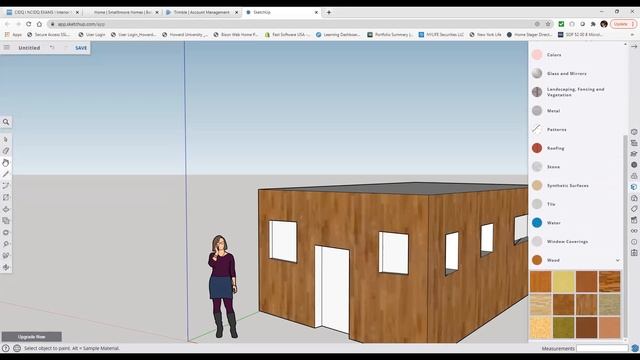Go to browser home page icon
The image size is (640, 360).
pos(39,24)
